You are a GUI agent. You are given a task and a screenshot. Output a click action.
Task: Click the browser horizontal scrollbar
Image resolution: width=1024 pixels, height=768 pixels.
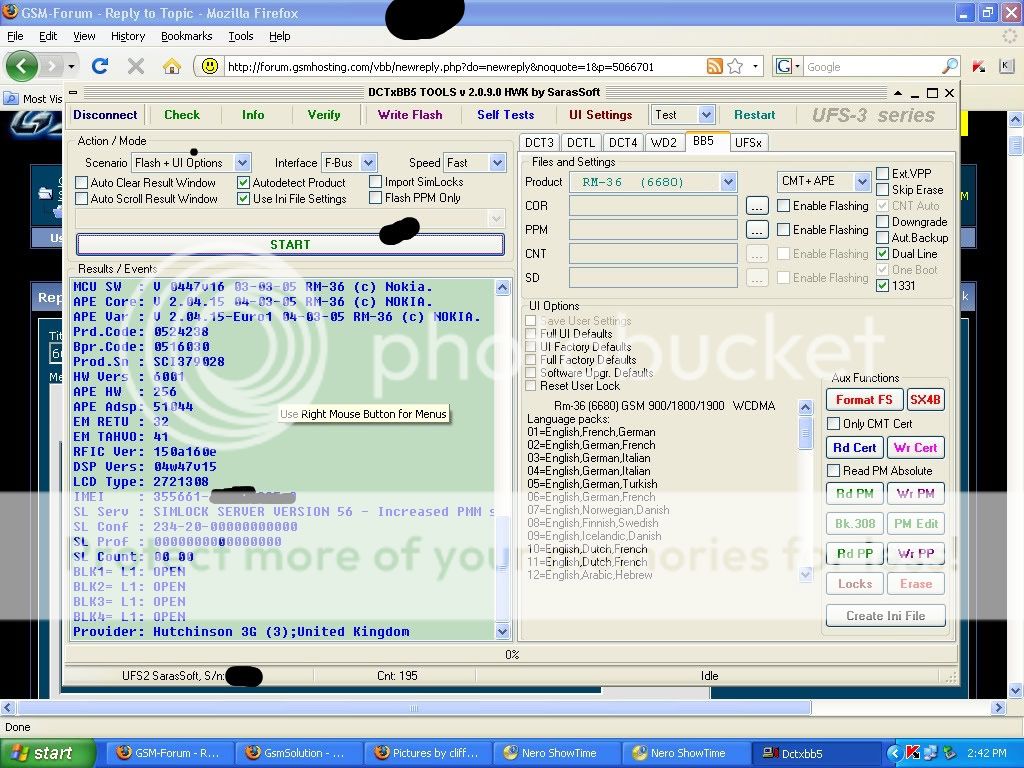coord(414,707)
